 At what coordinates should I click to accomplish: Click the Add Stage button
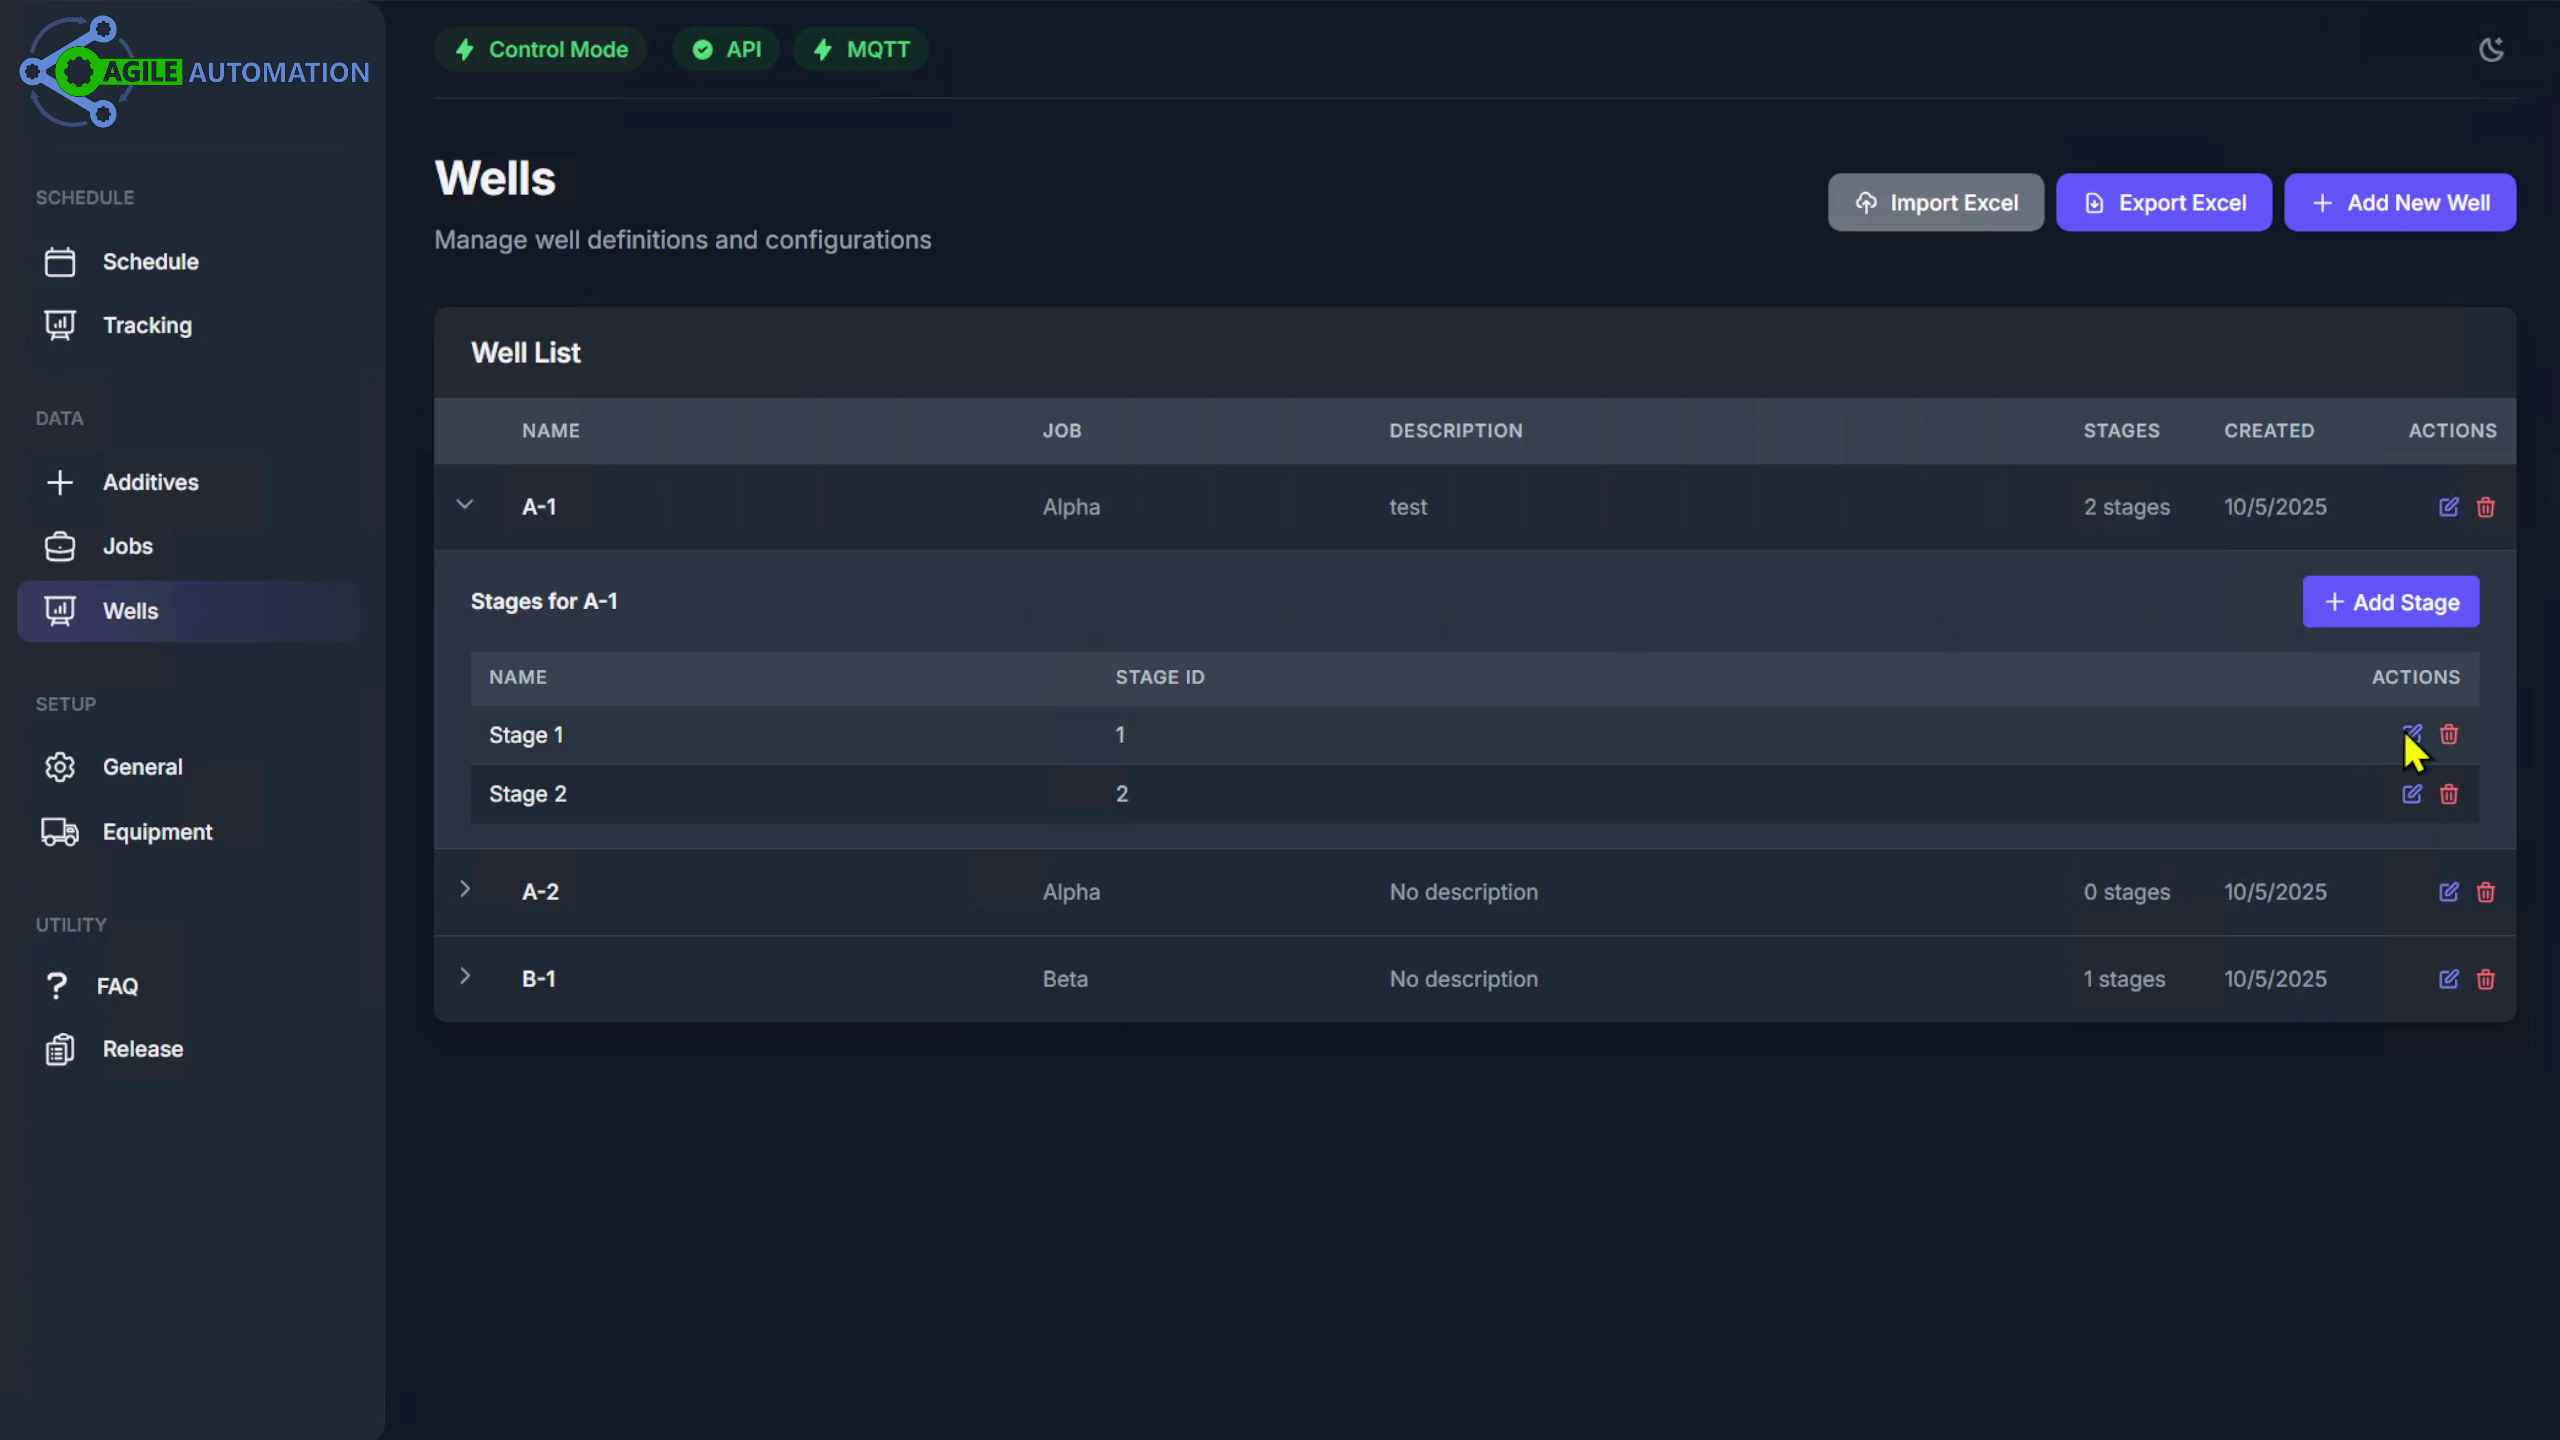coord(2390,602)
